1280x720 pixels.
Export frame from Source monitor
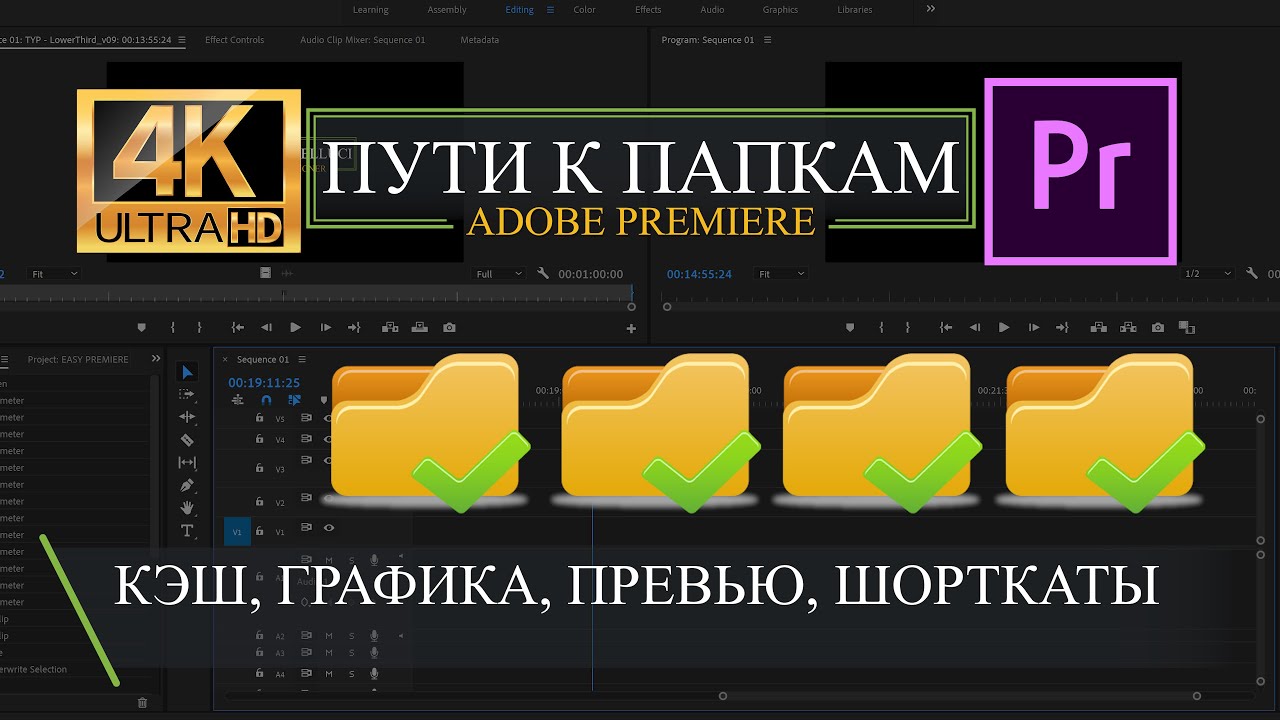coord(450,327)
